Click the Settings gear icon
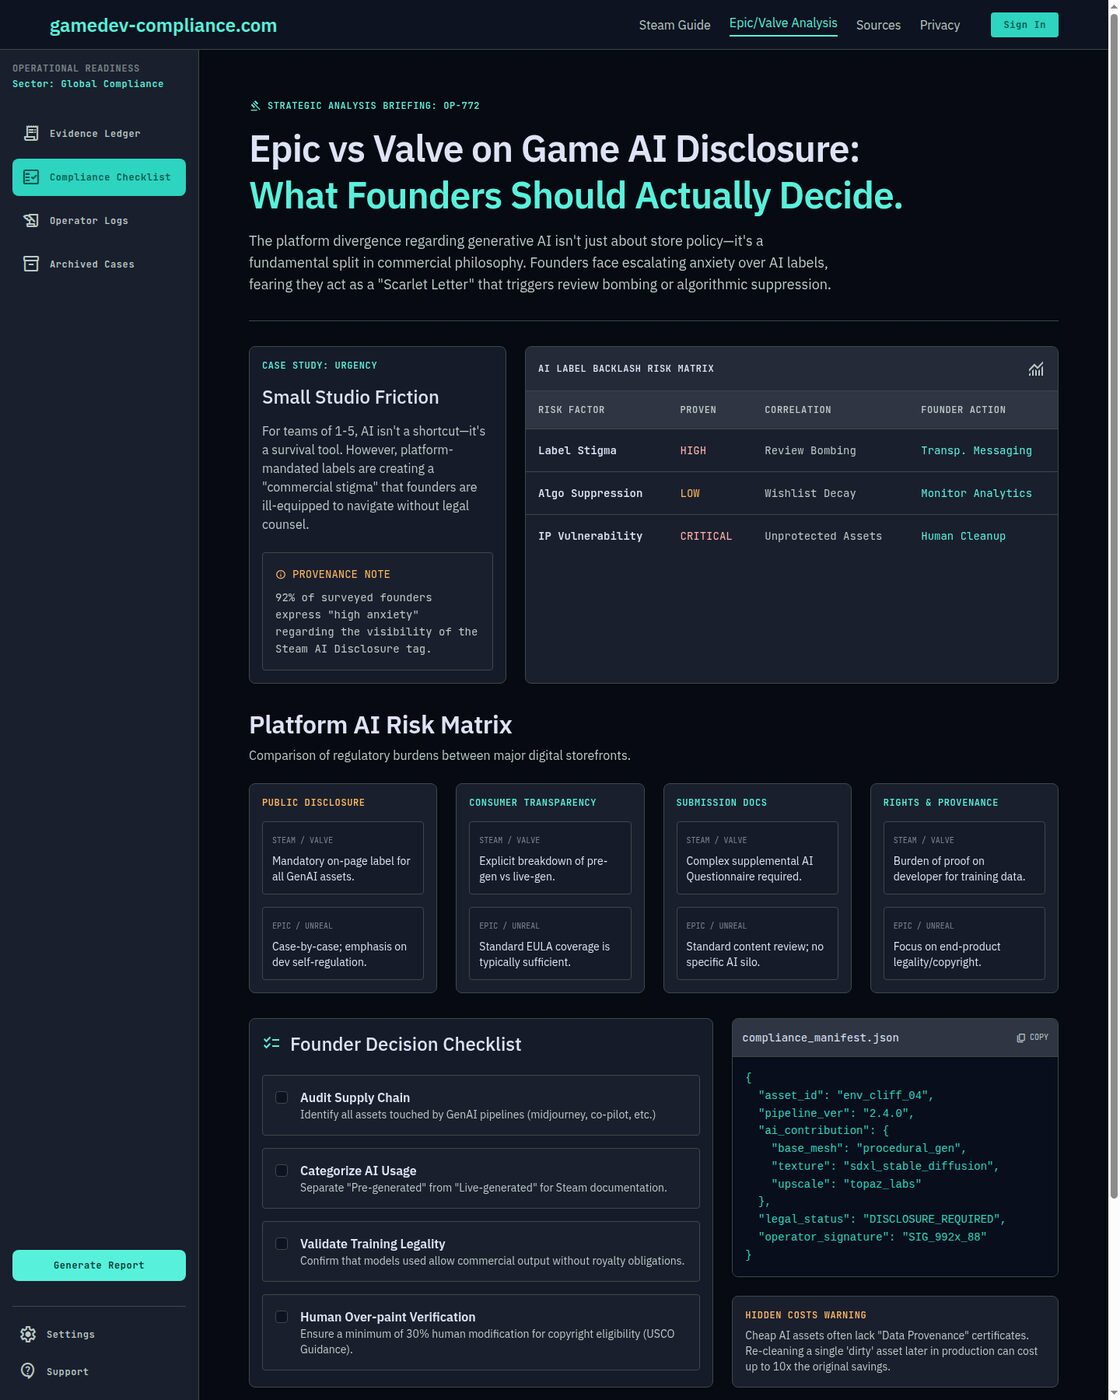The height and width of the screenshot is (1400, 1120). (28, 1334)
